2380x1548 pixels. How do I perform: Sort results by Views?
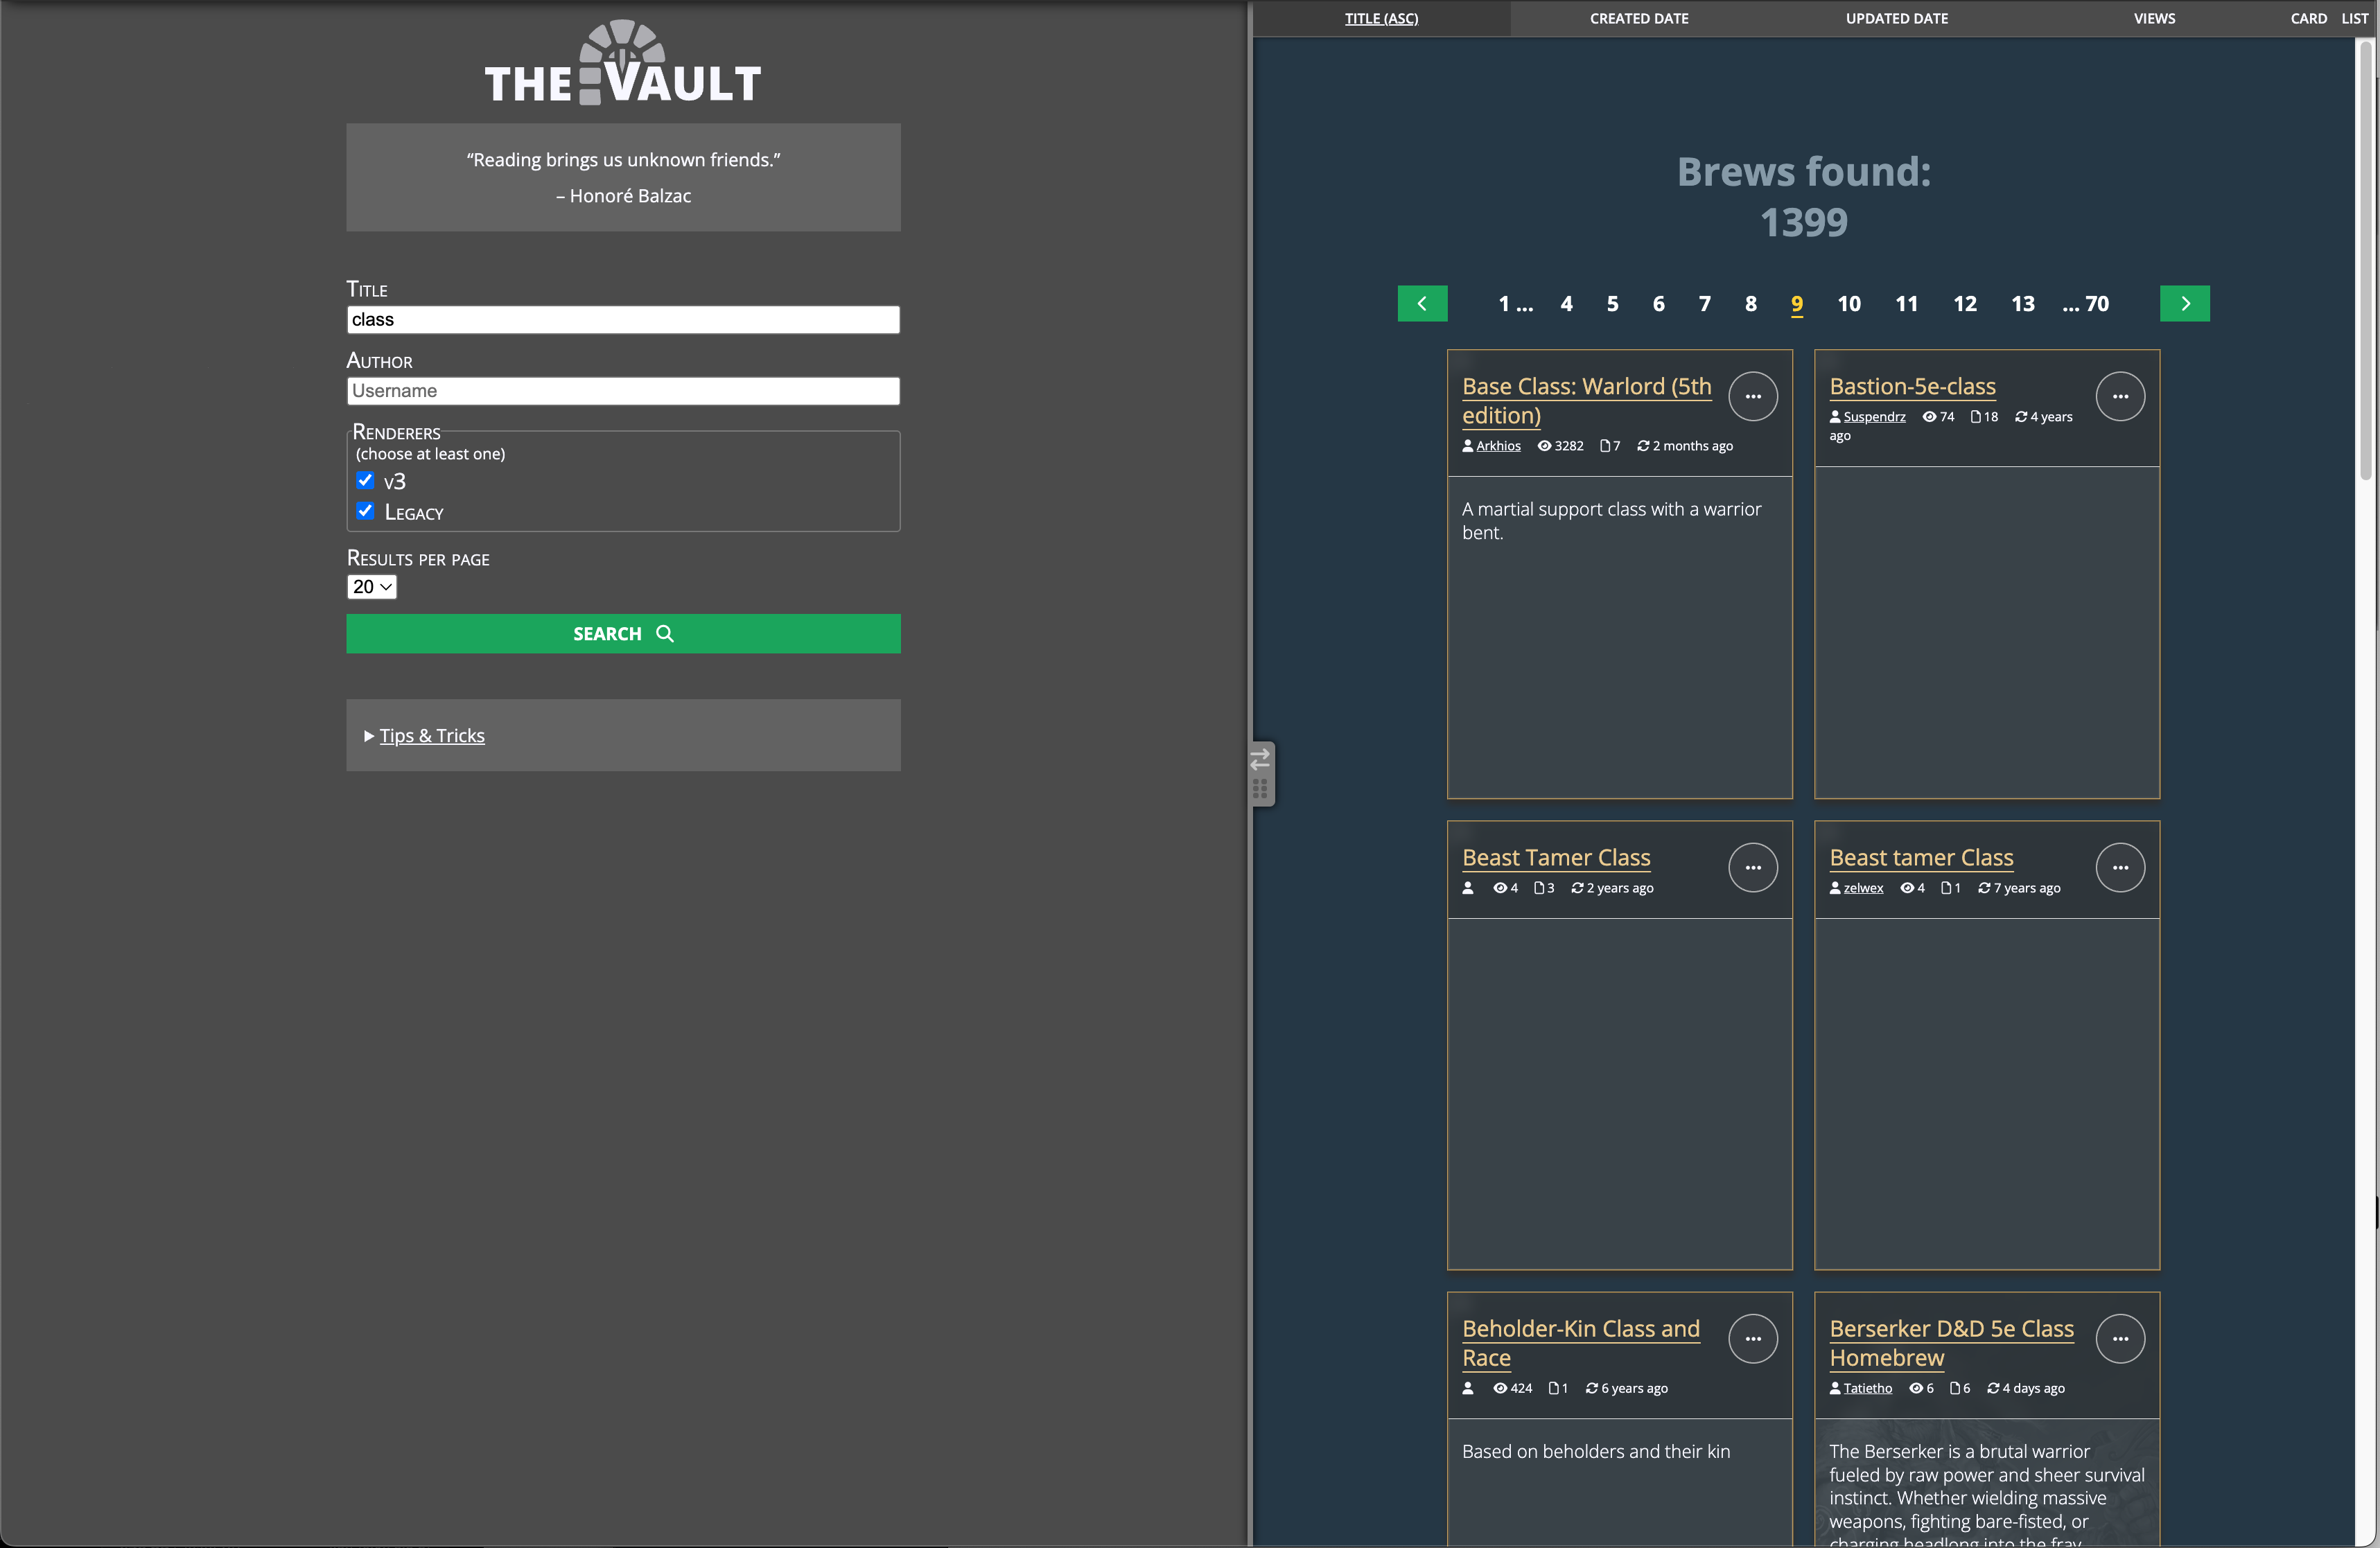[x=2154, y=18]
